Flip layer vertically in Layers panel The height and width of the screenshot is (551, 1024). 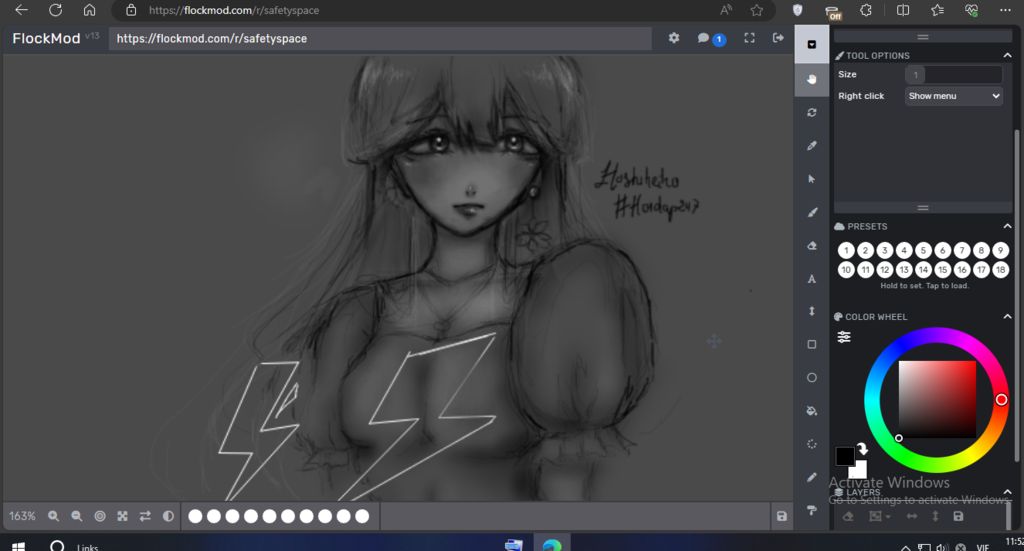[935, 516]
